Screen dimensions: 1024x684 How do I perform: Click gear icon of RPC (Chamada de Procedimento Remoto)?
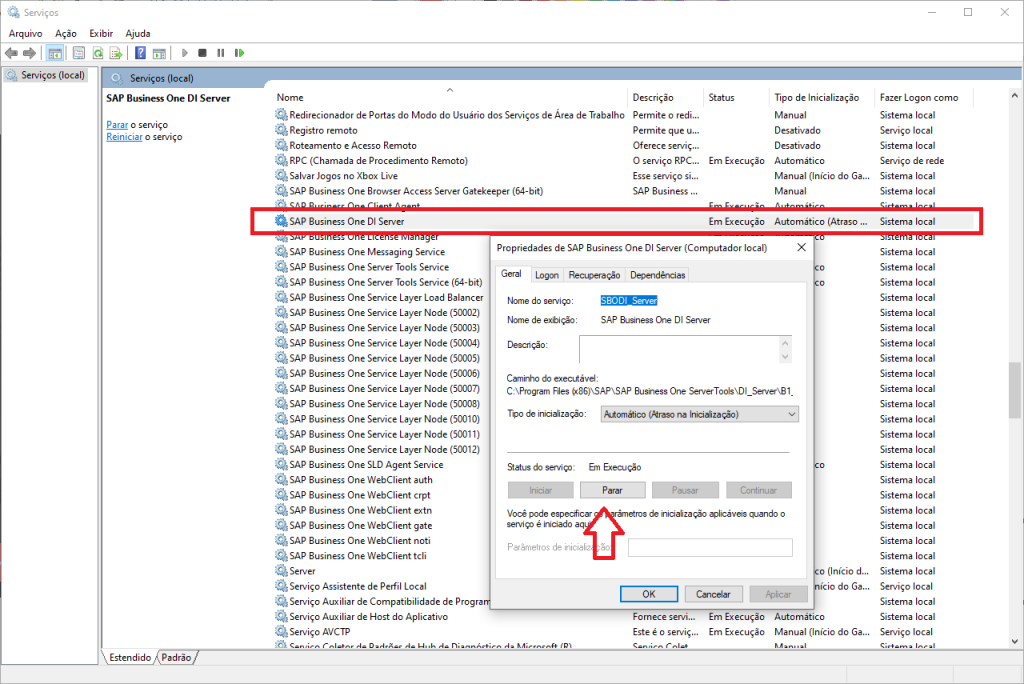[281, 161]
